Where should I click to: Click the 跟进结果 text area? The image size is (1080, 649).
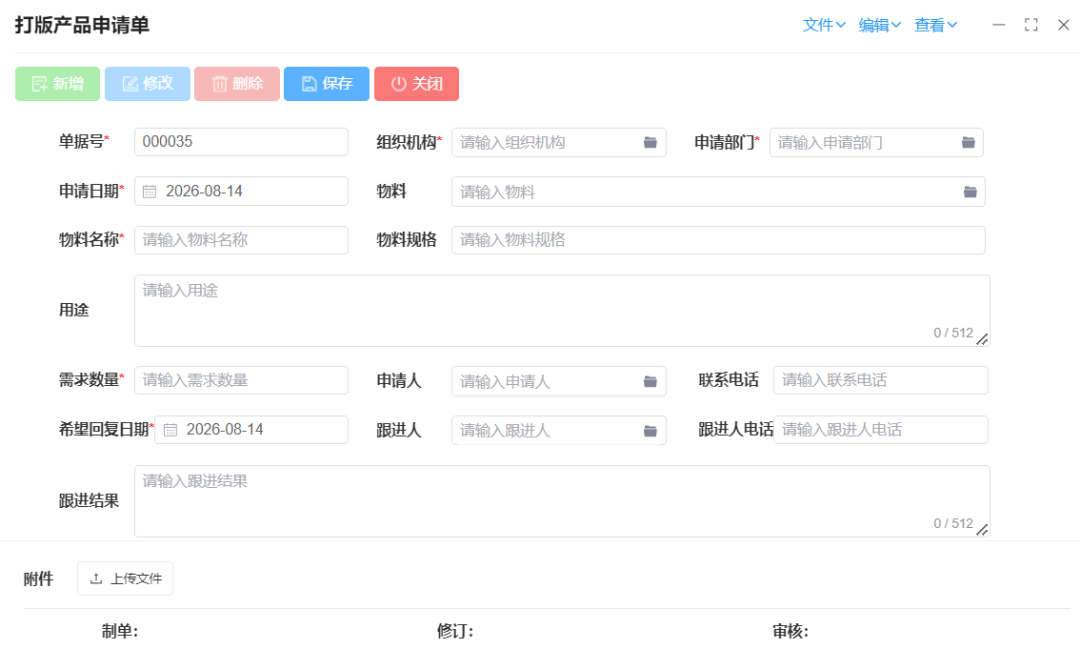click(x=562, y=502)
